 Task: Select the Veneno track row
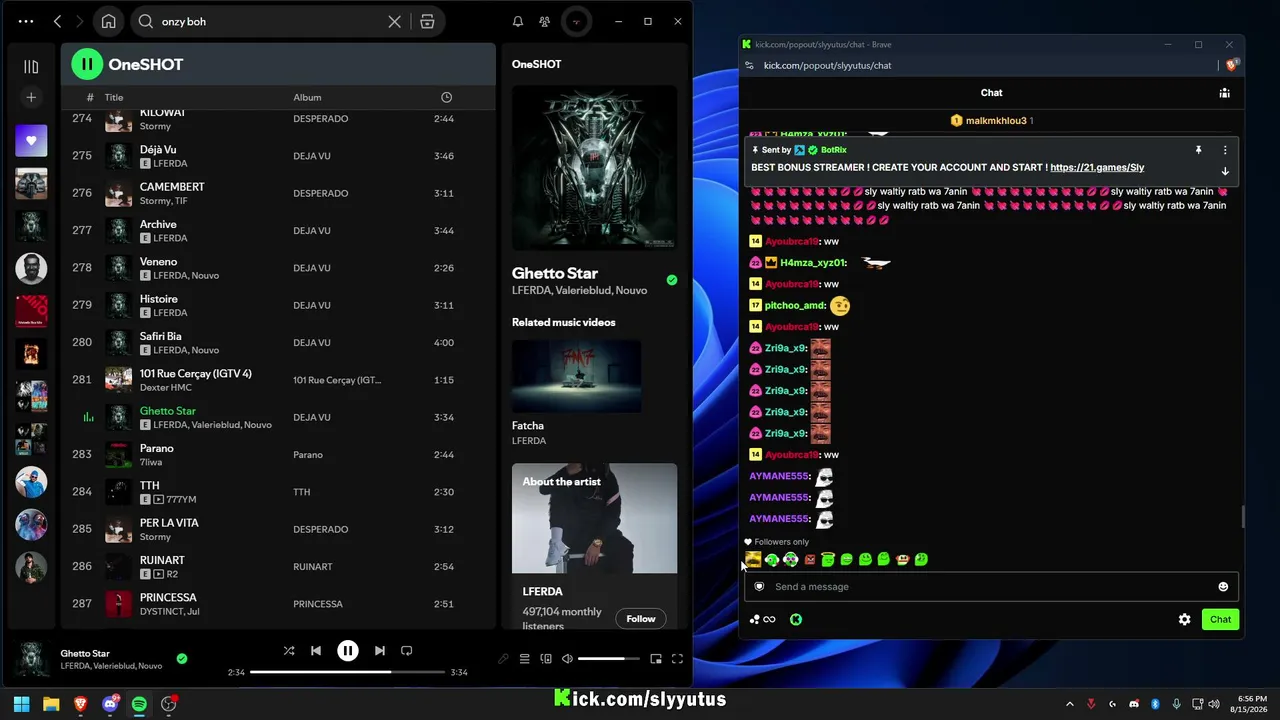click(278, 268)
